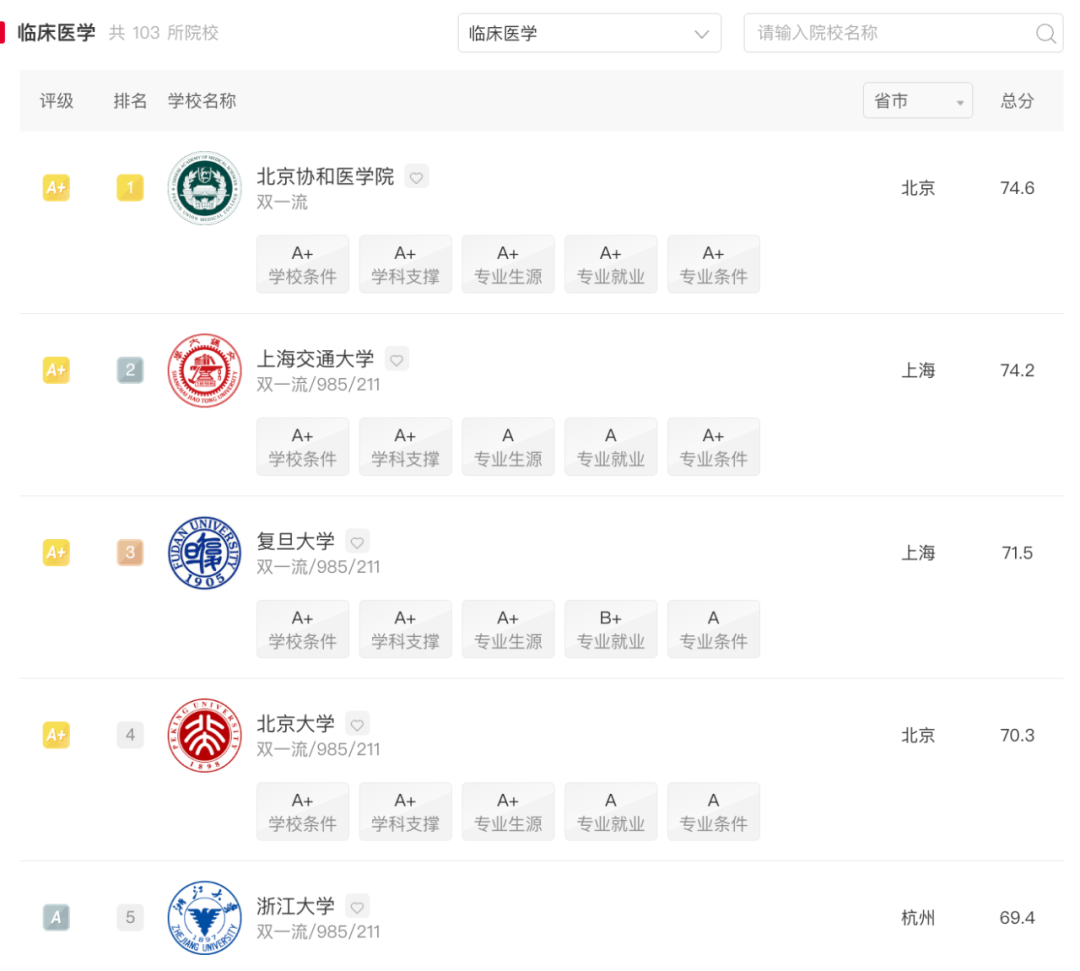Screen dimensions: 1080x971
Task: Open 北京协和医学院 school link
Action: (325, 176)
